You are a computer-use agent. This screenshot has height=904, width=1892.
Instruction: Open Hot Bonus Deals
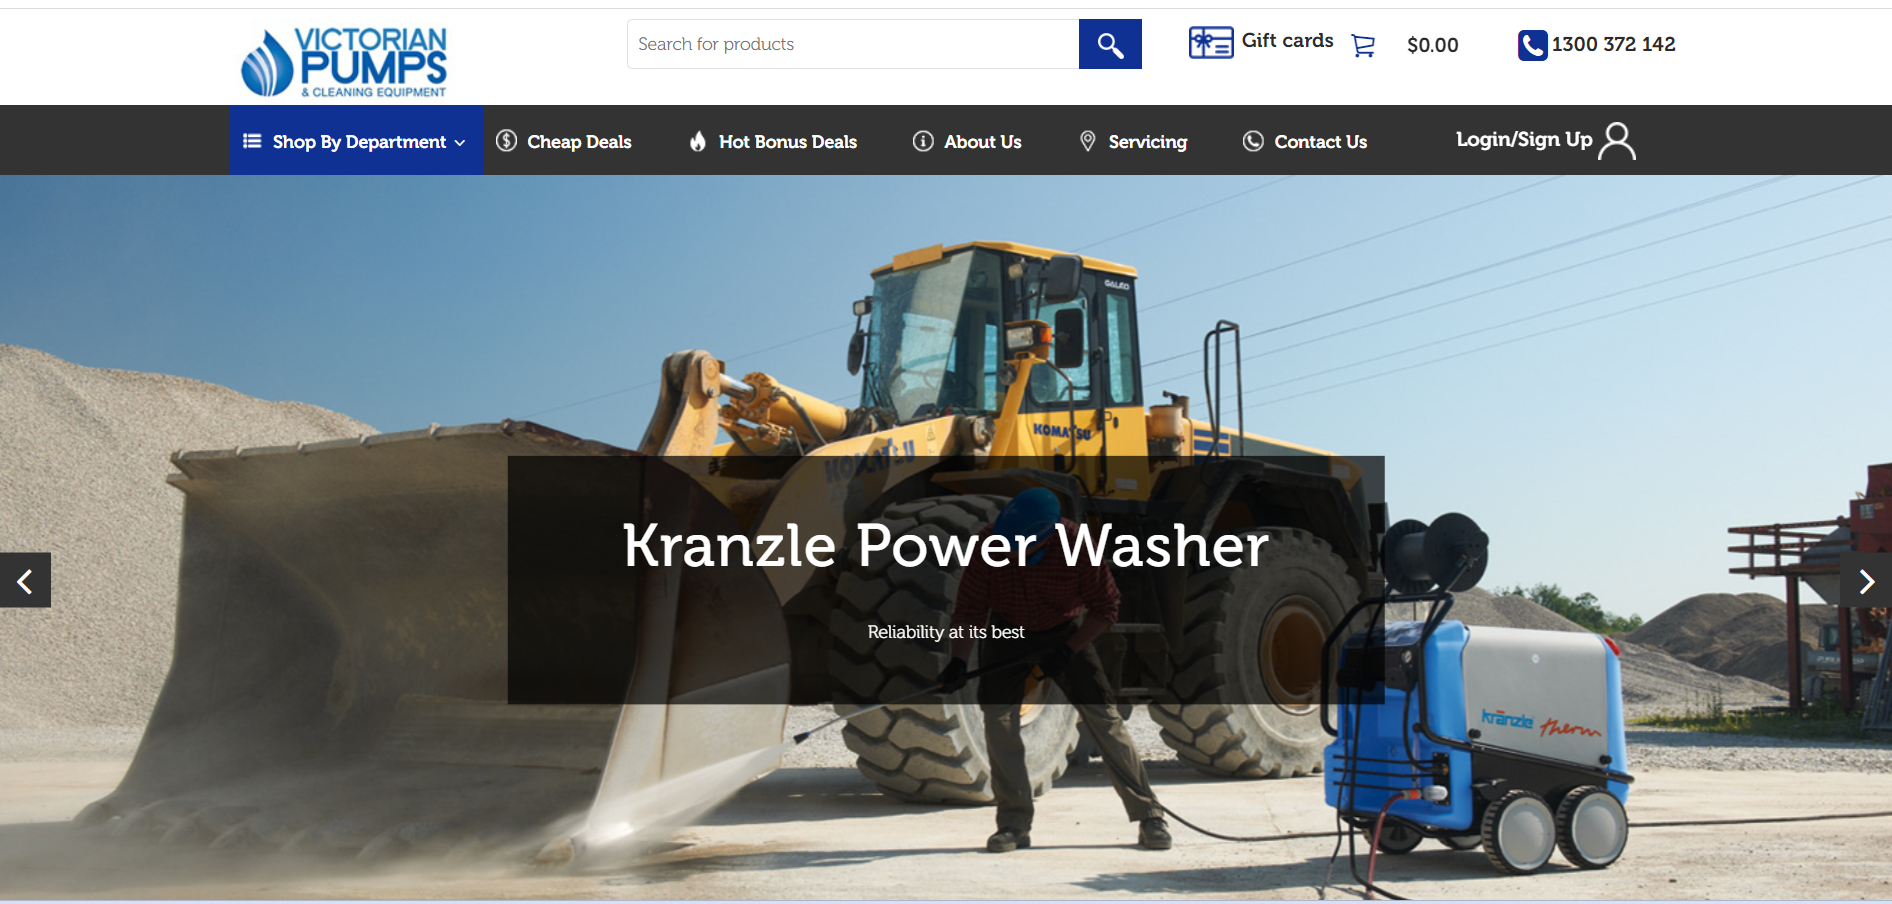788,142
